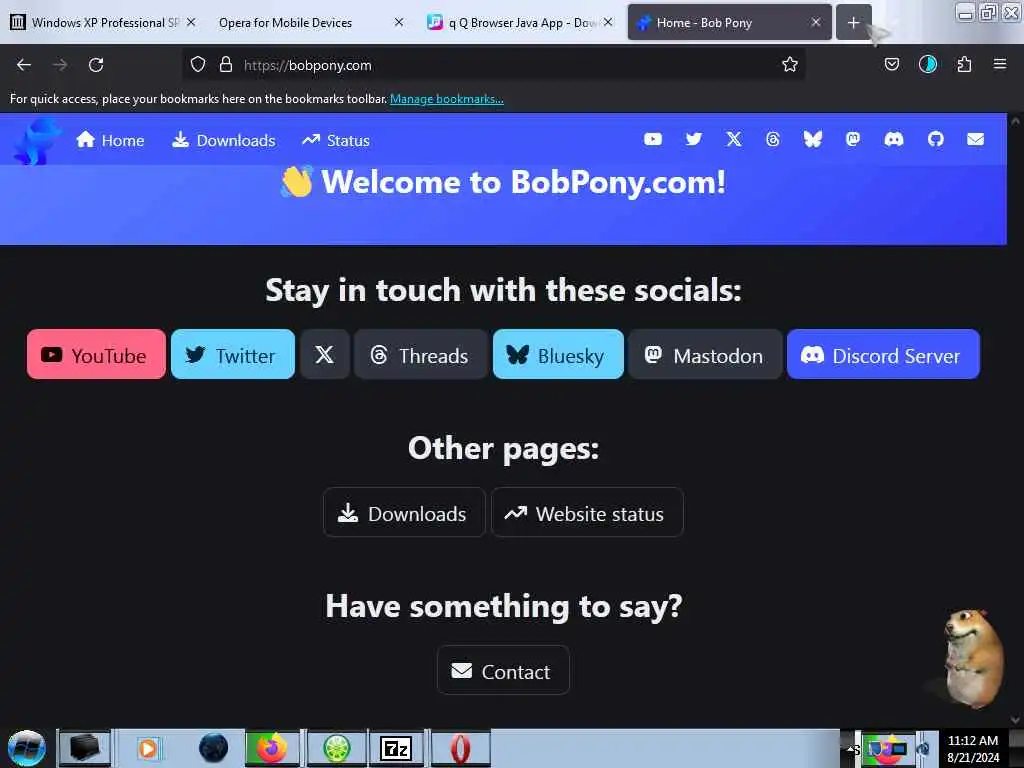This screenshot has height=768, width=1024.
Task: Open the Downloads button under Other pages
Action: pos(404,513)
